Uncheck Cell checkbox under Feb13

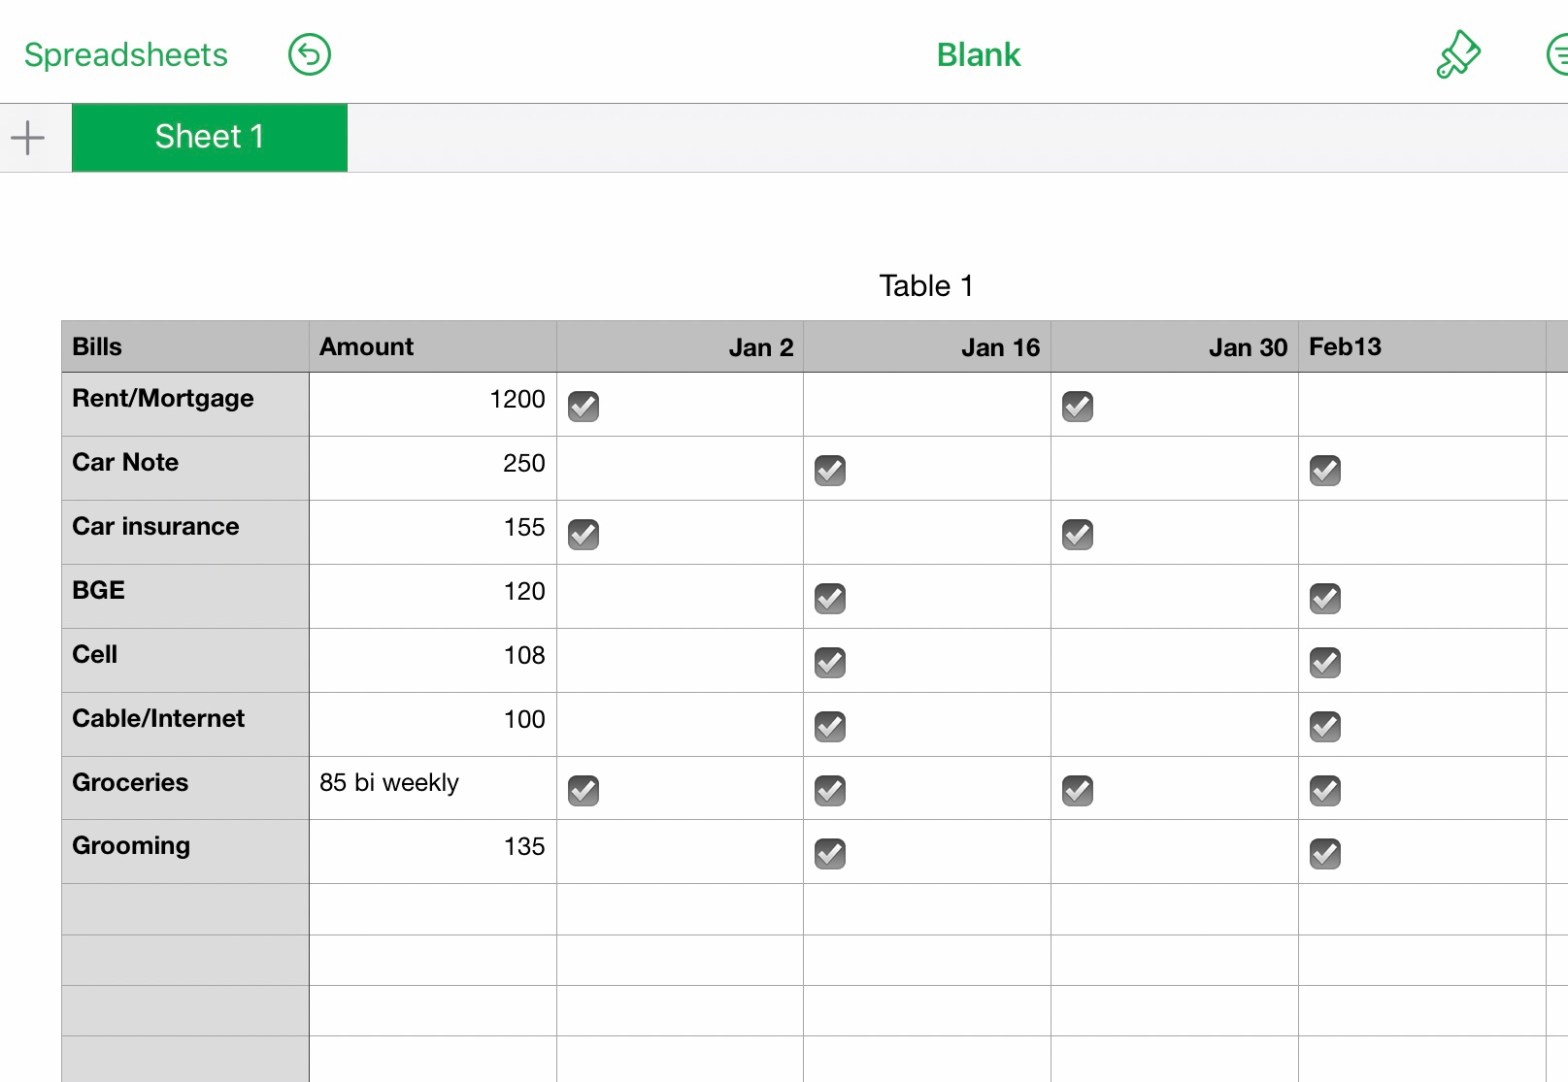(x=1325, y=663)
